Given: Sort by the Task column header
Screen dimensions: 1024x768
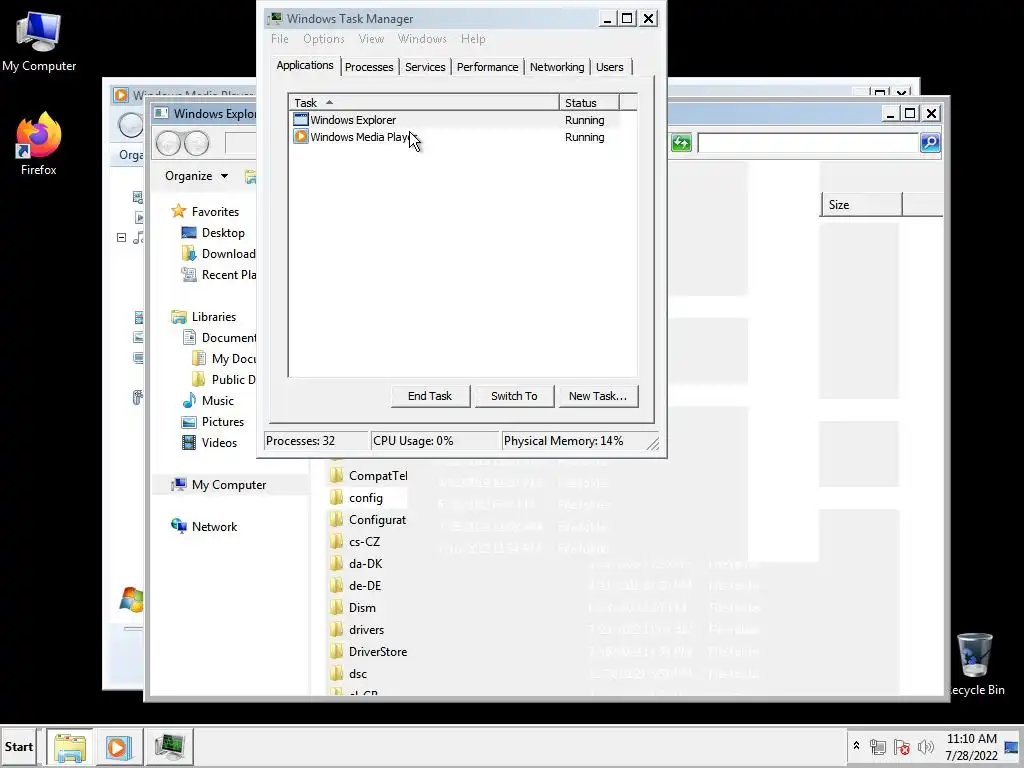Looking at the screenshot, I should [424, 103].
